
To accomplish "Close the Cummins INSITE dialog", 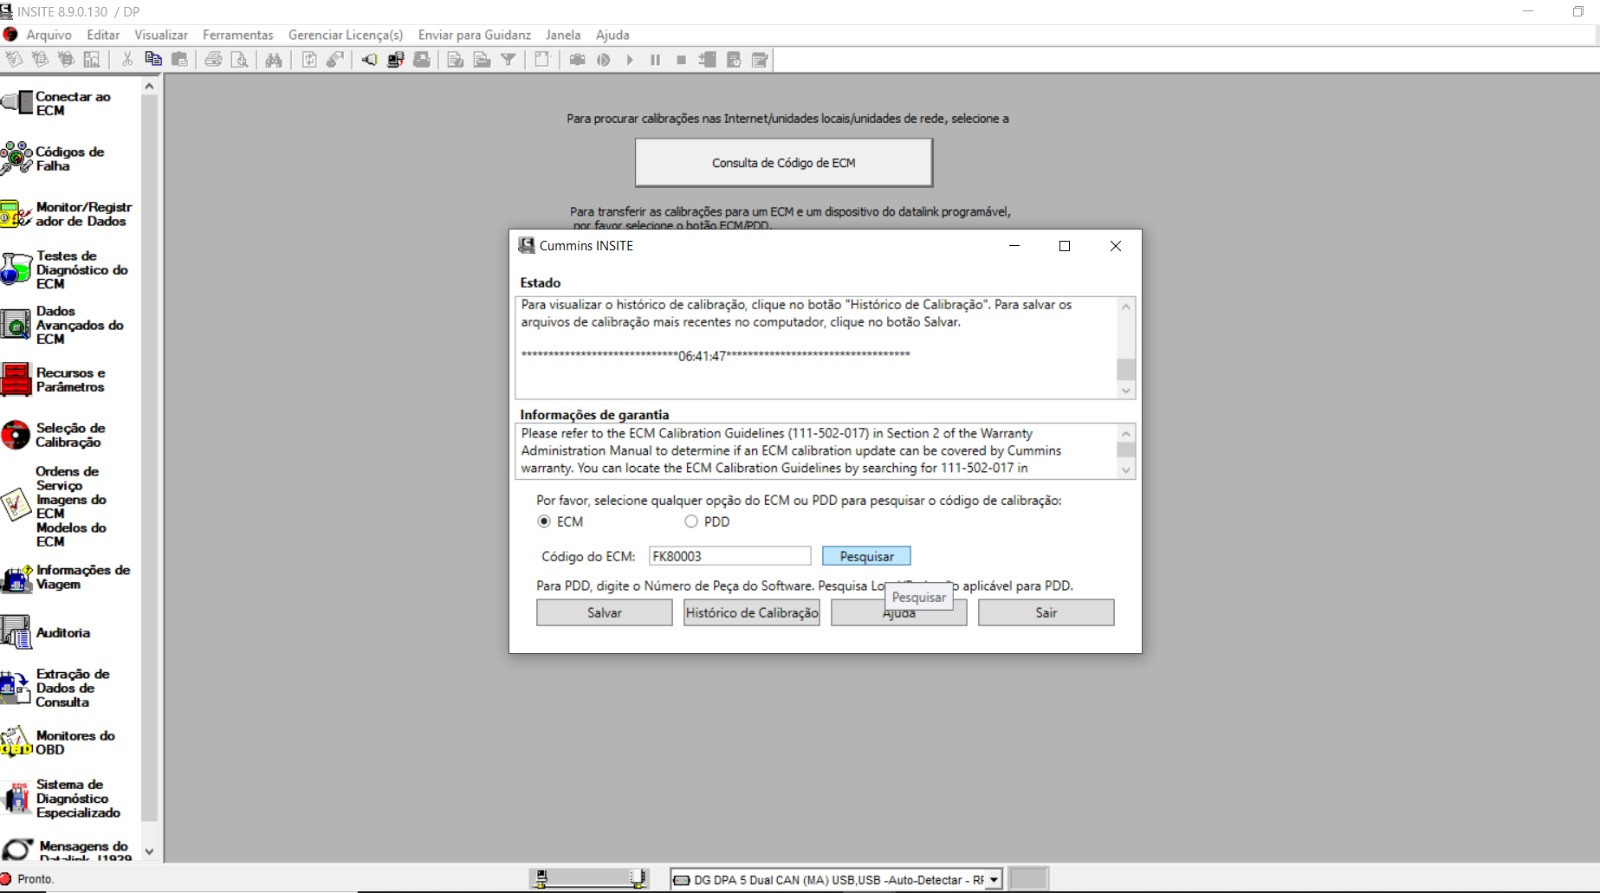I will (1116, 246).
